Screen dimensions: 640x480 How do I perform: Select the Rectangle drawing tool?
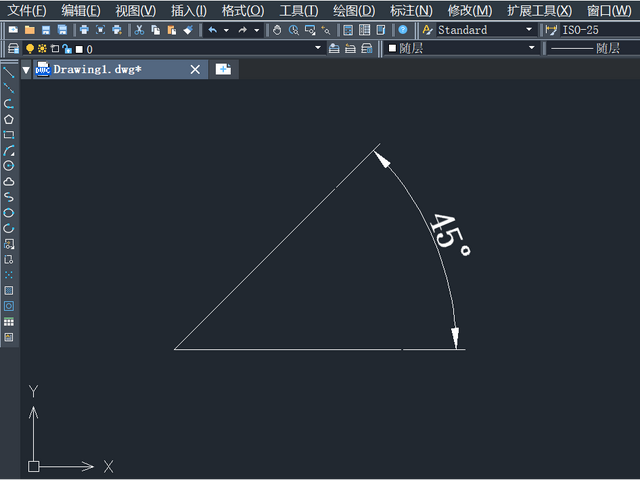pyautogui.click(x=9, y=135)
